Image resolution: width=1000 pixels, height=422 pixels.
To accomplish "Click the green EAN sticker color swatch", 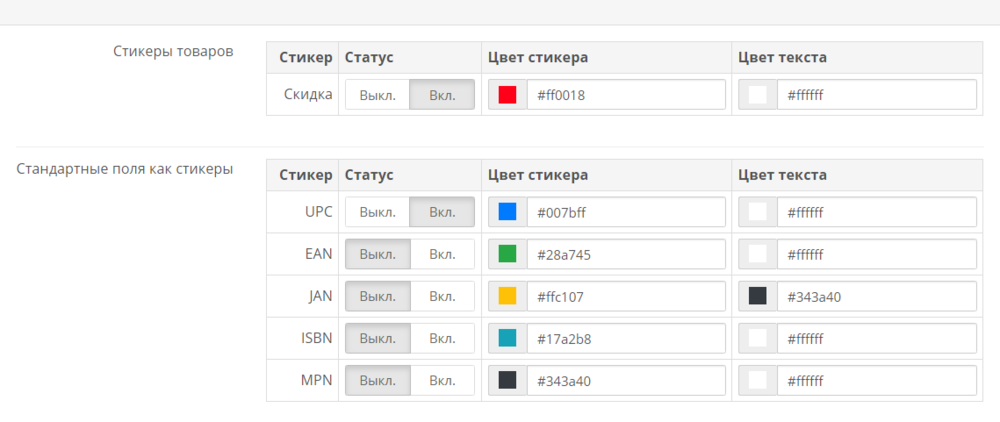I will (x=507, y=254).
